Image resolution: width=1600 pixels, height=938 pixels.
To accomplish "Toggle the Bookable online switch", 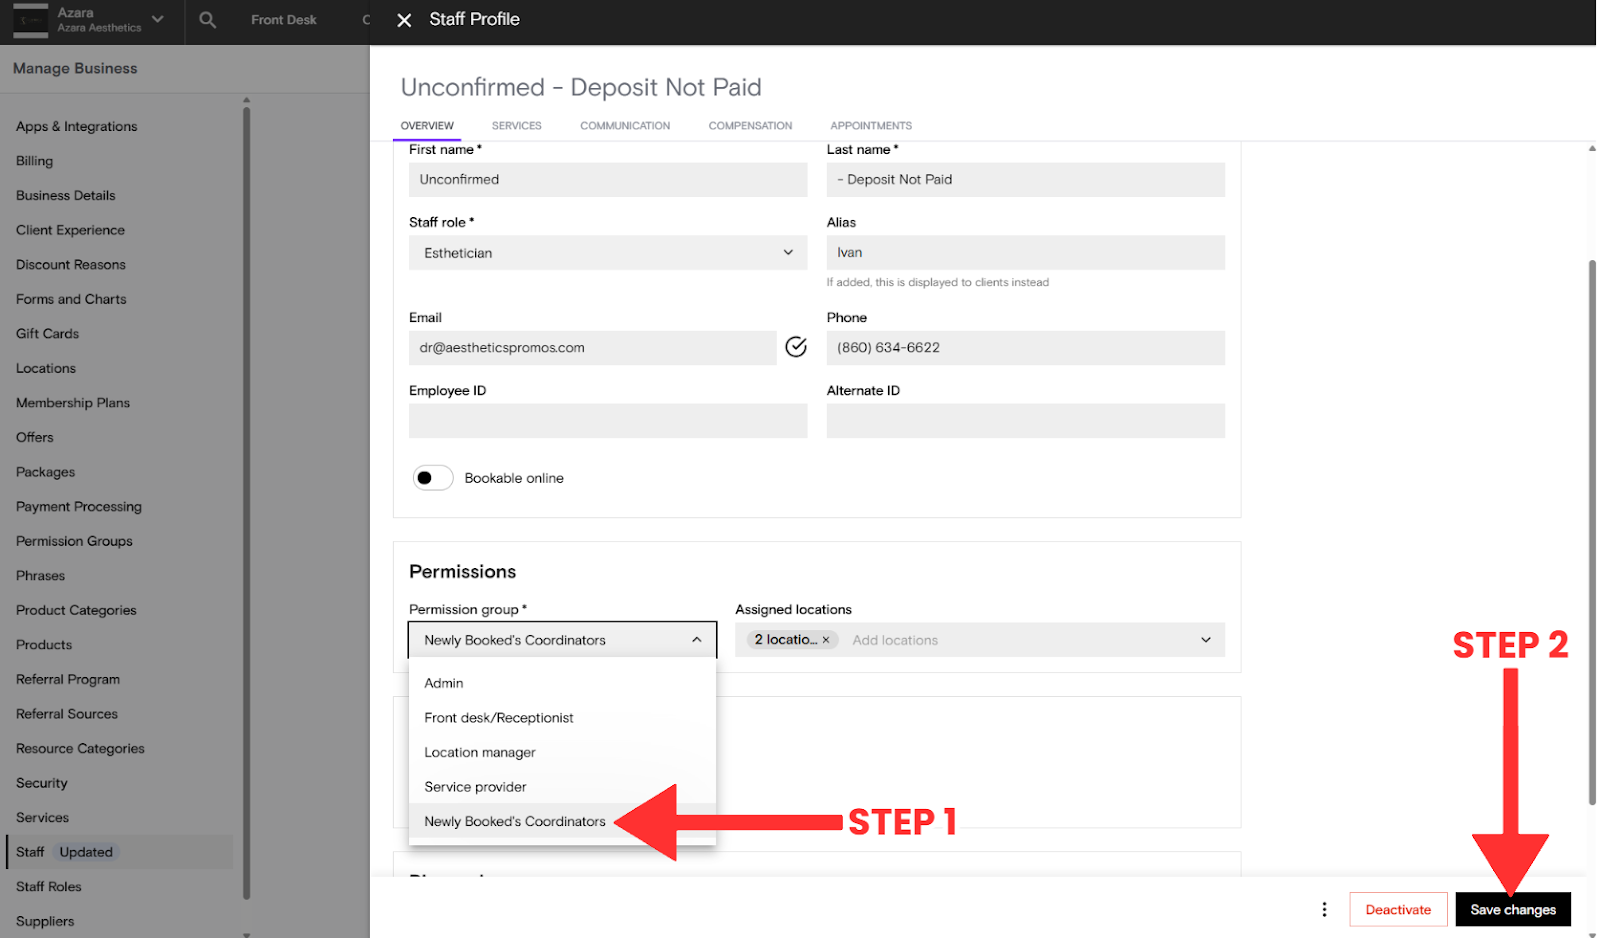I will point(433,478).
